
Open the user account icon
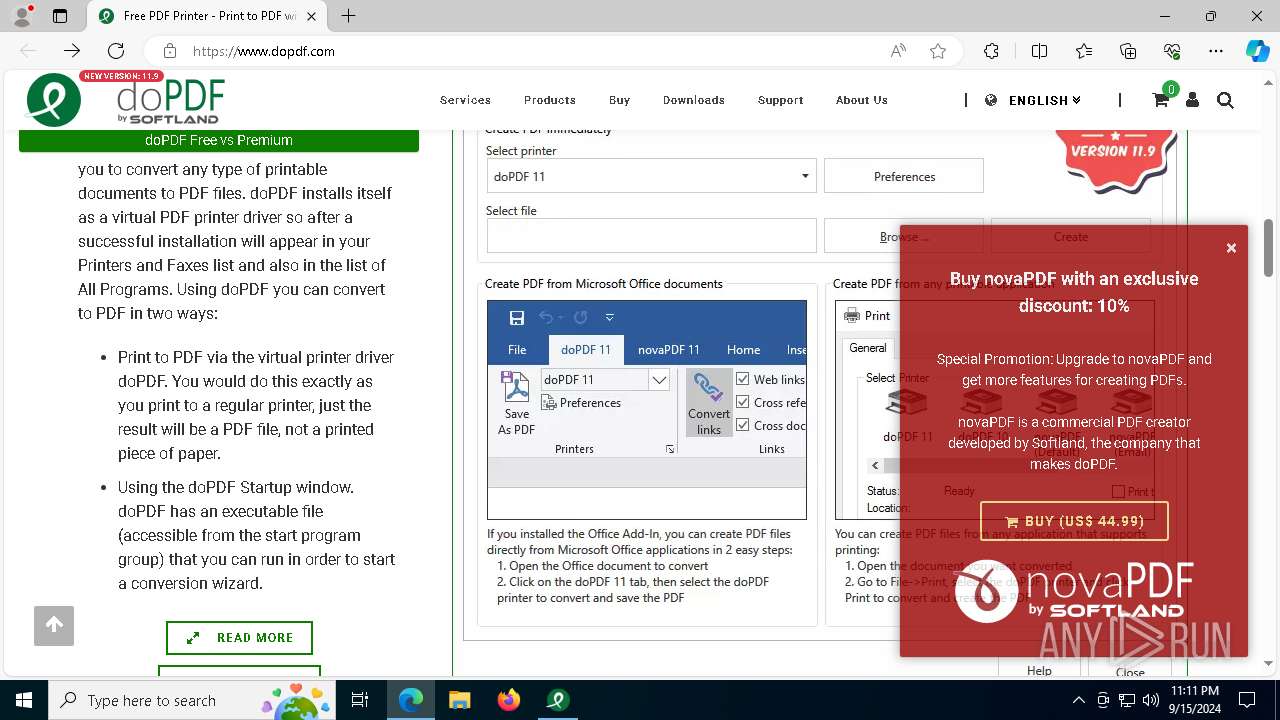click(1192, 100)
